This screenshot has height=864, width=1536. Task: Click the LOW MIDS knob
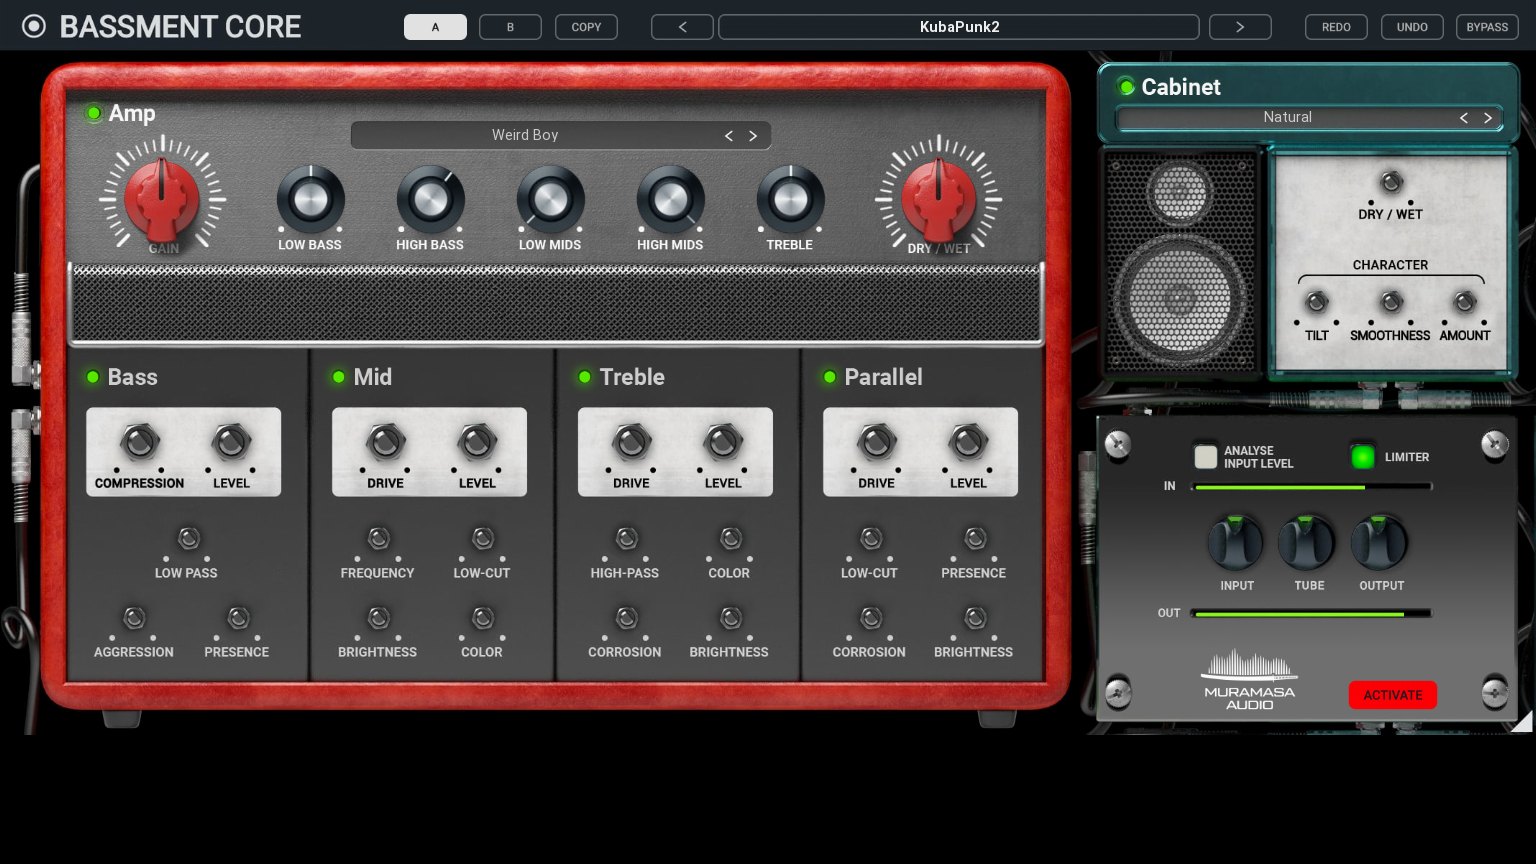tap(550, 200)
